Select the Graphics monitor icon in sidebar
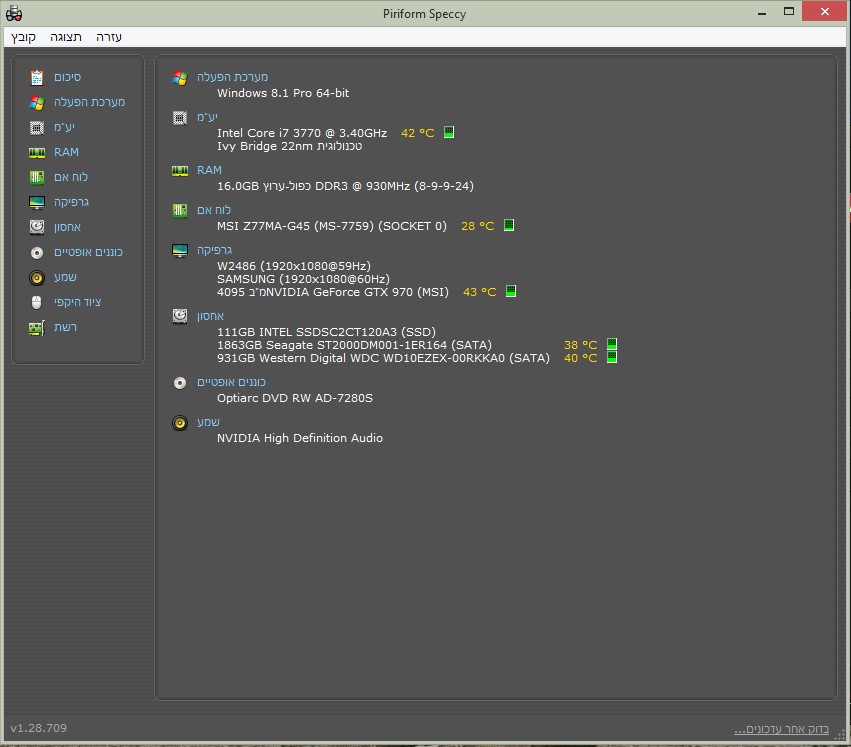 (37, 202)
